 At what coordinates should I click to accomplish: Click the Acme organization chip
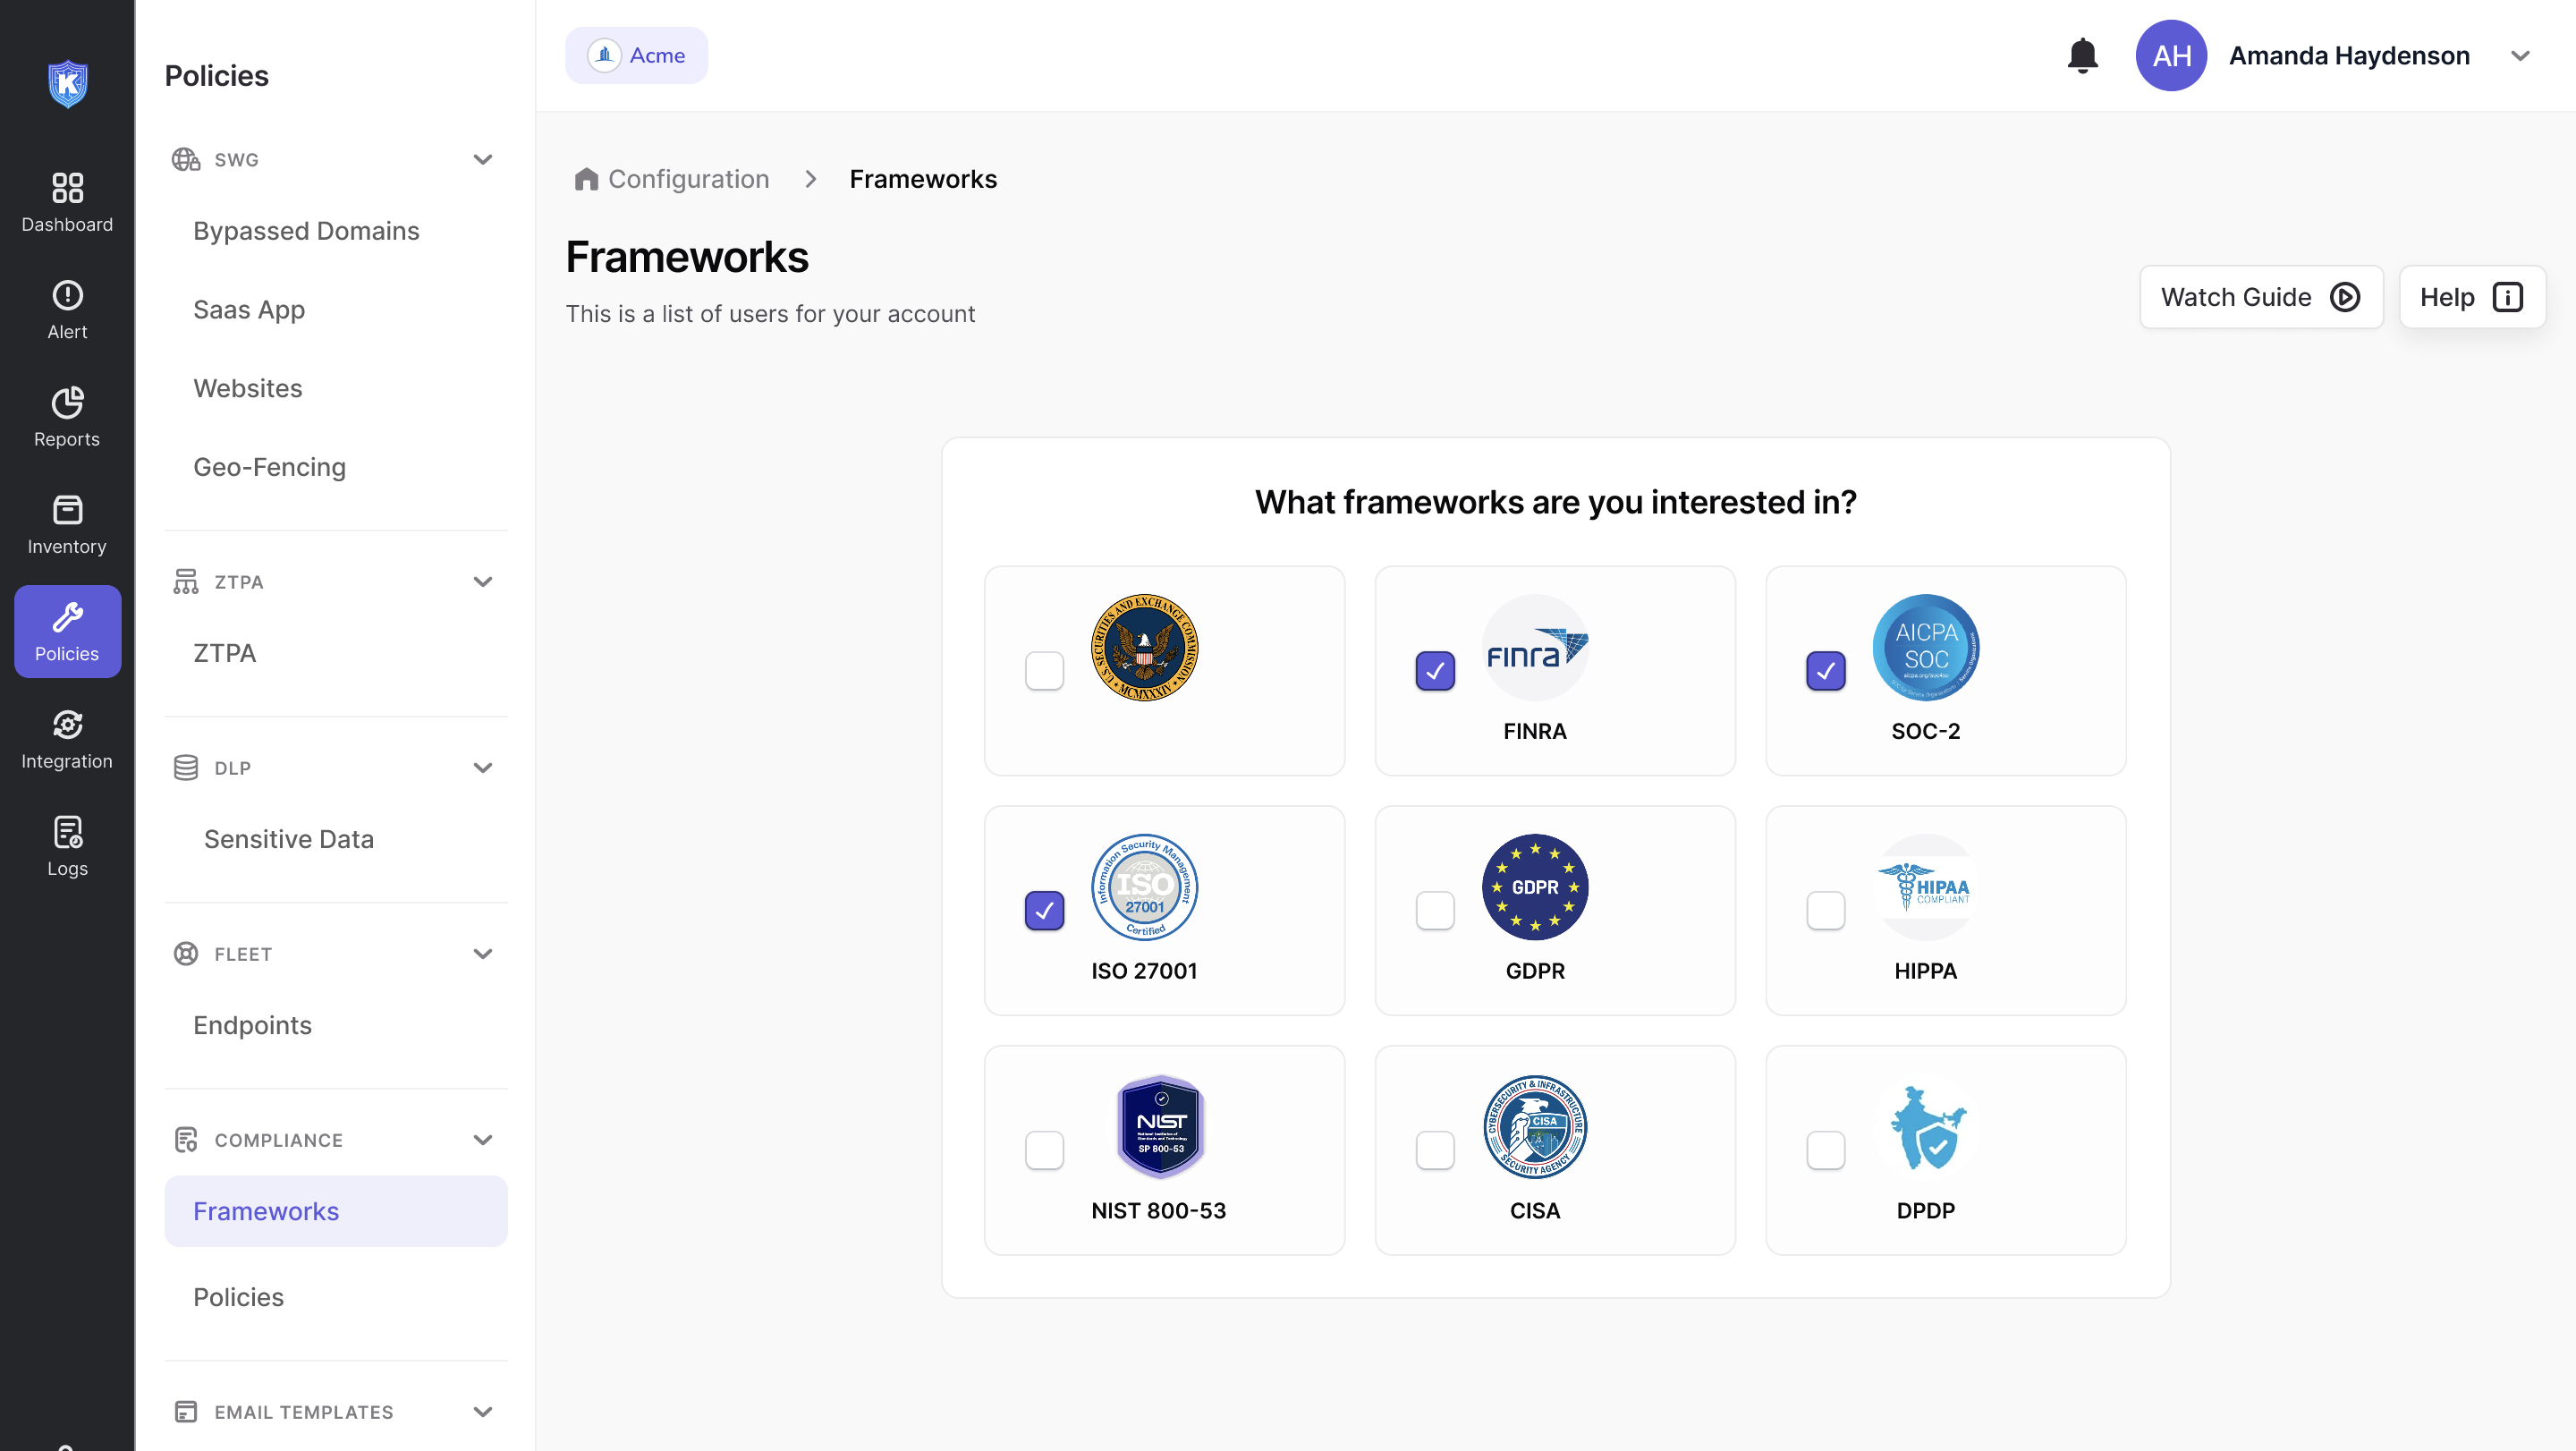tap(636, 56)
